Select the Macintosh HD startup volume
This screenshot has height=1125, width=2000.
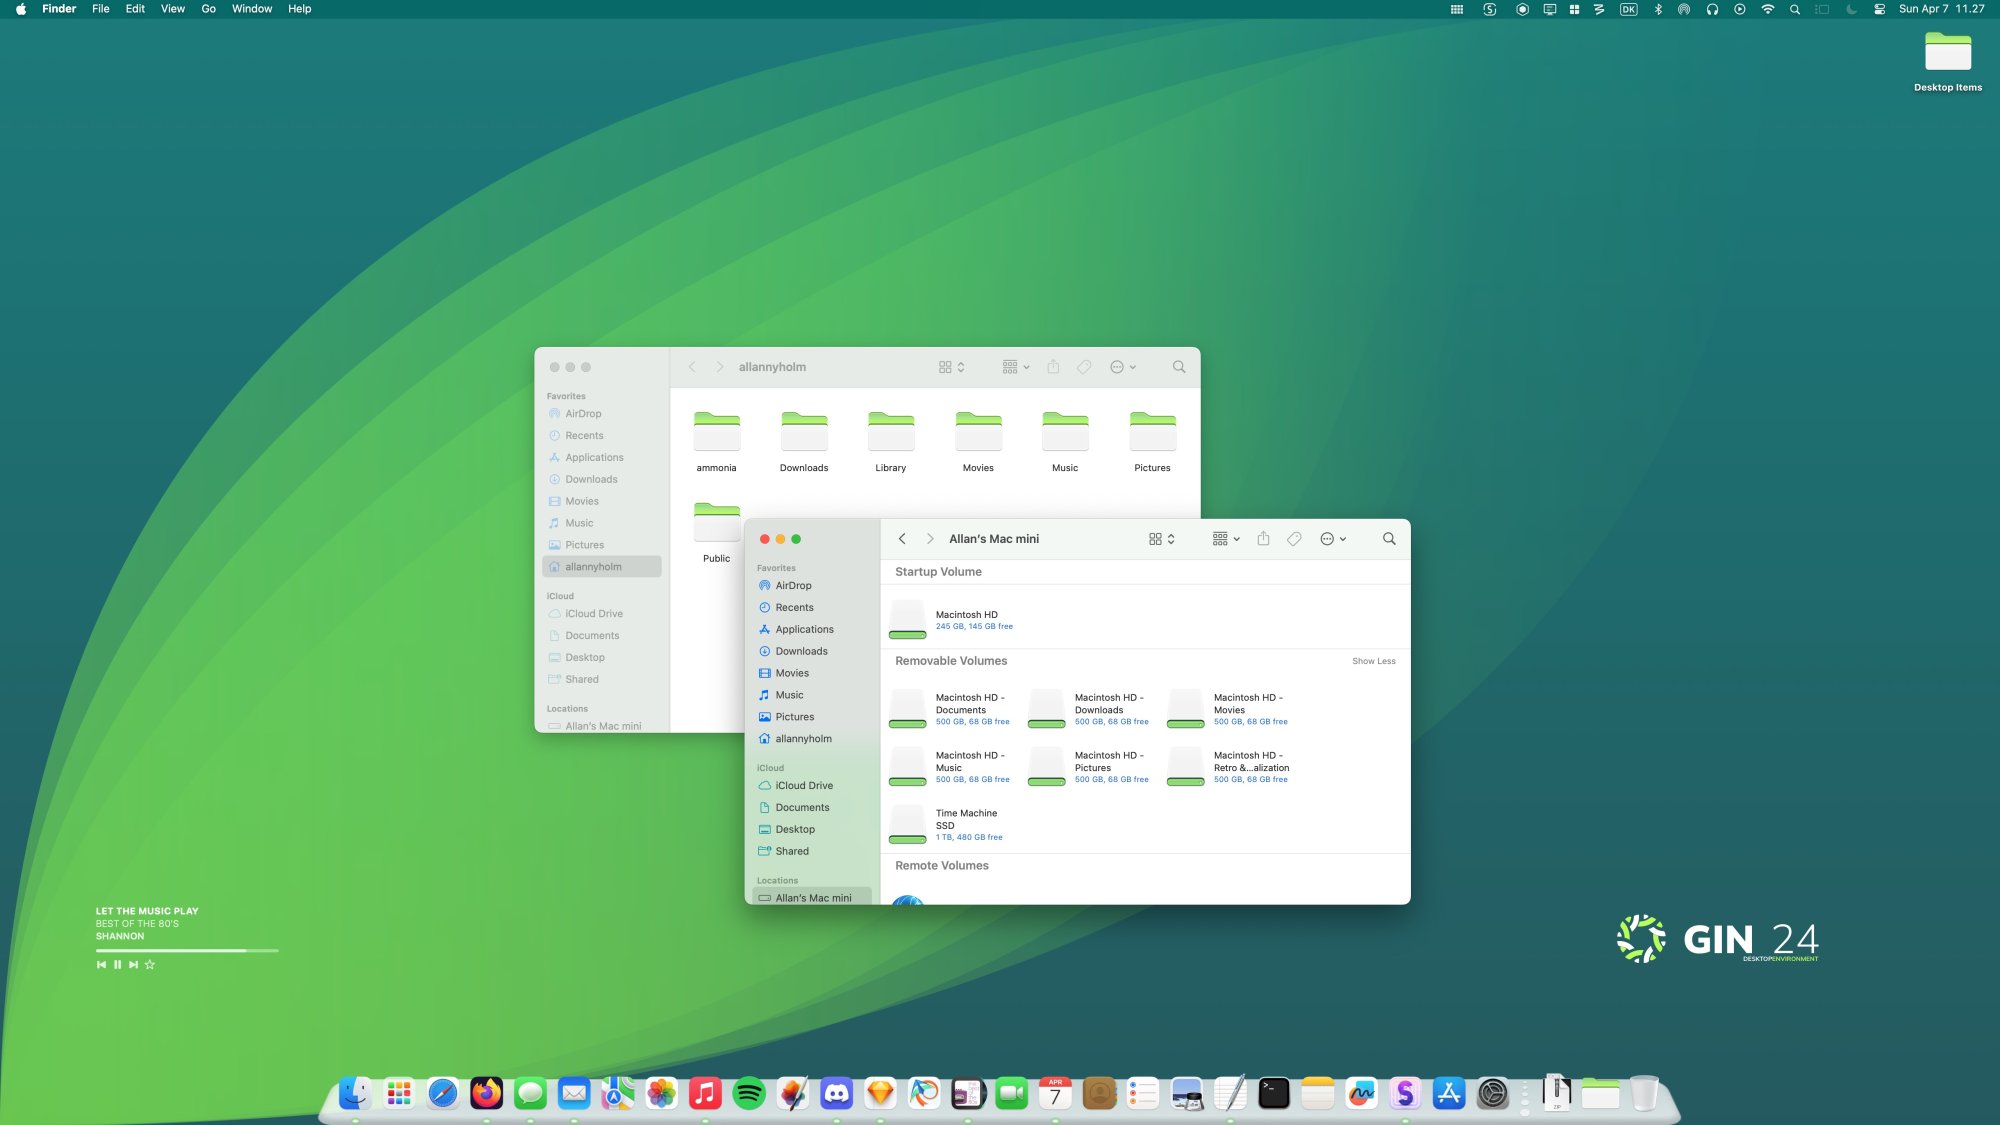click(x=952, y=620)
